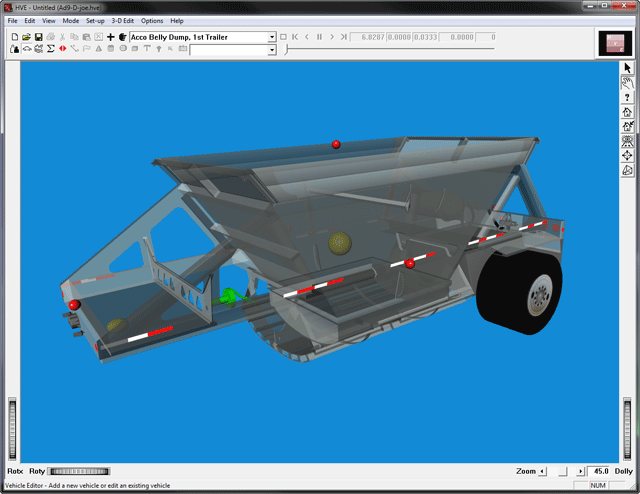Open the 3-D Edit menu
The width and height of the screenshot is (640, 494).
(x=122, y=20)
